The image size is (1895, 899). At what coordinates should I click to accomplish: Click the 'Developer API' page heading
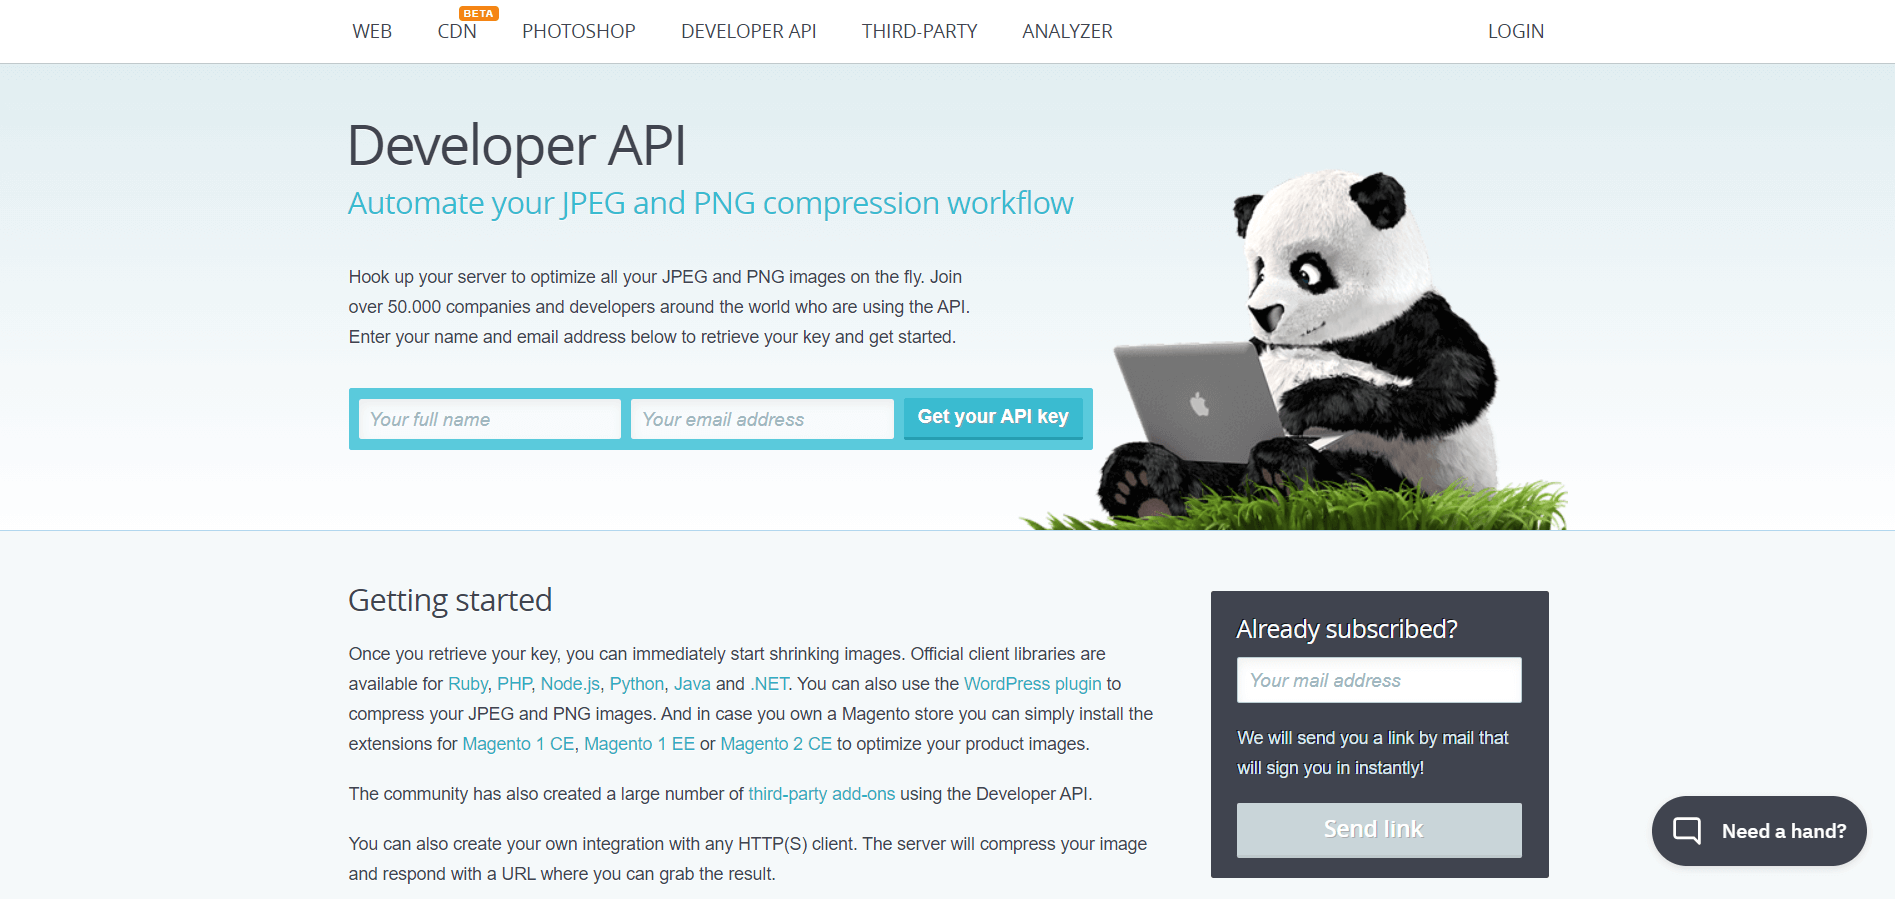point(517,145)
